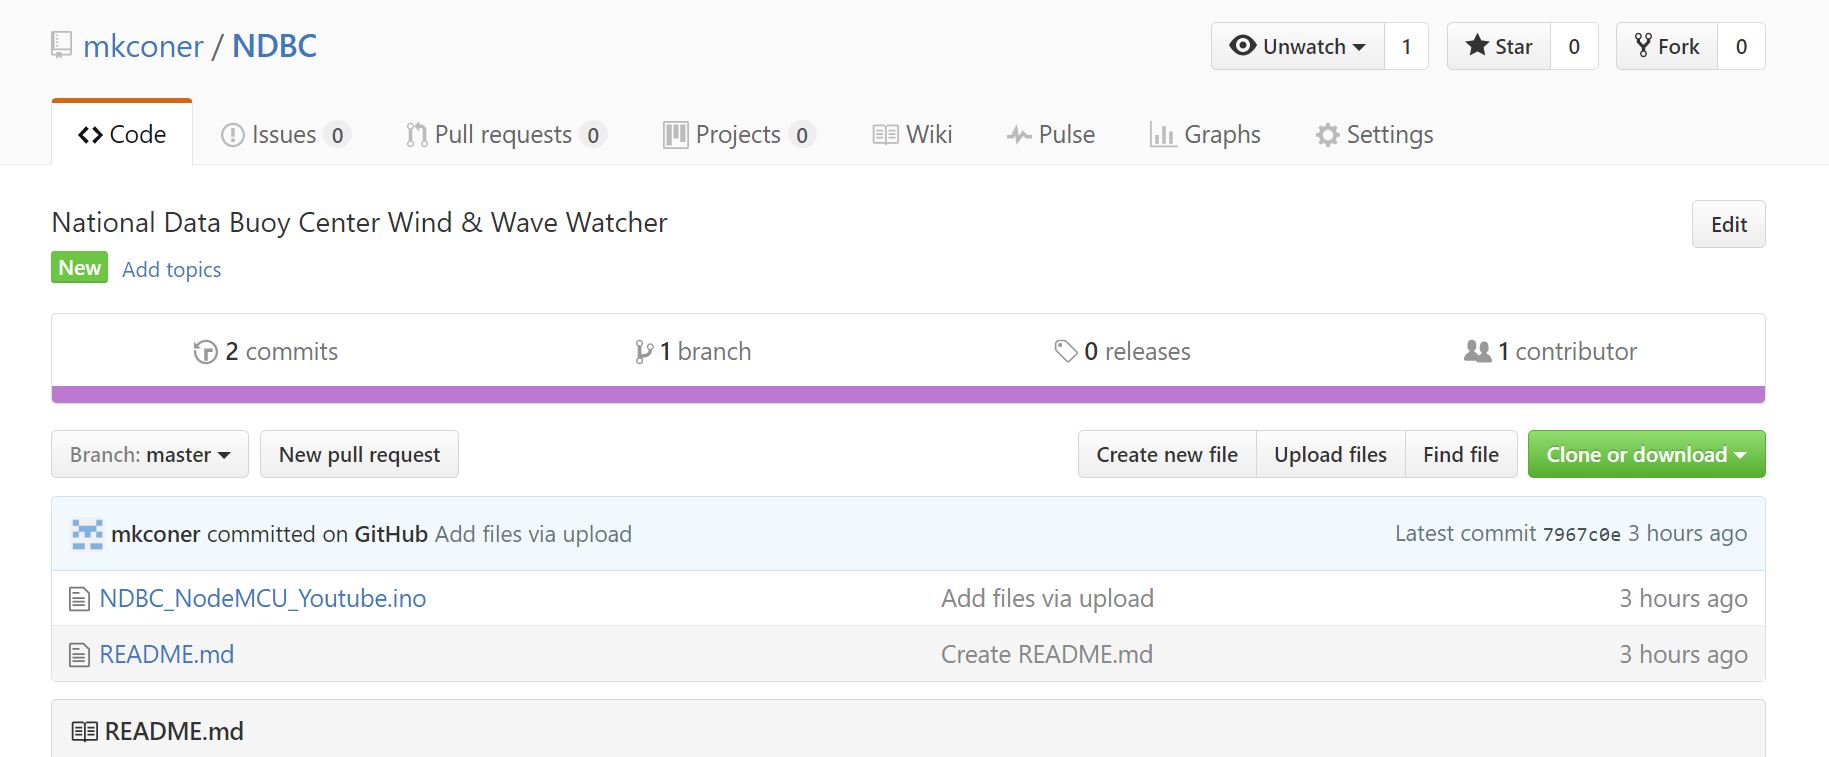
Task: View the 1 contributor page
Action: click(x=1551, y=352)
